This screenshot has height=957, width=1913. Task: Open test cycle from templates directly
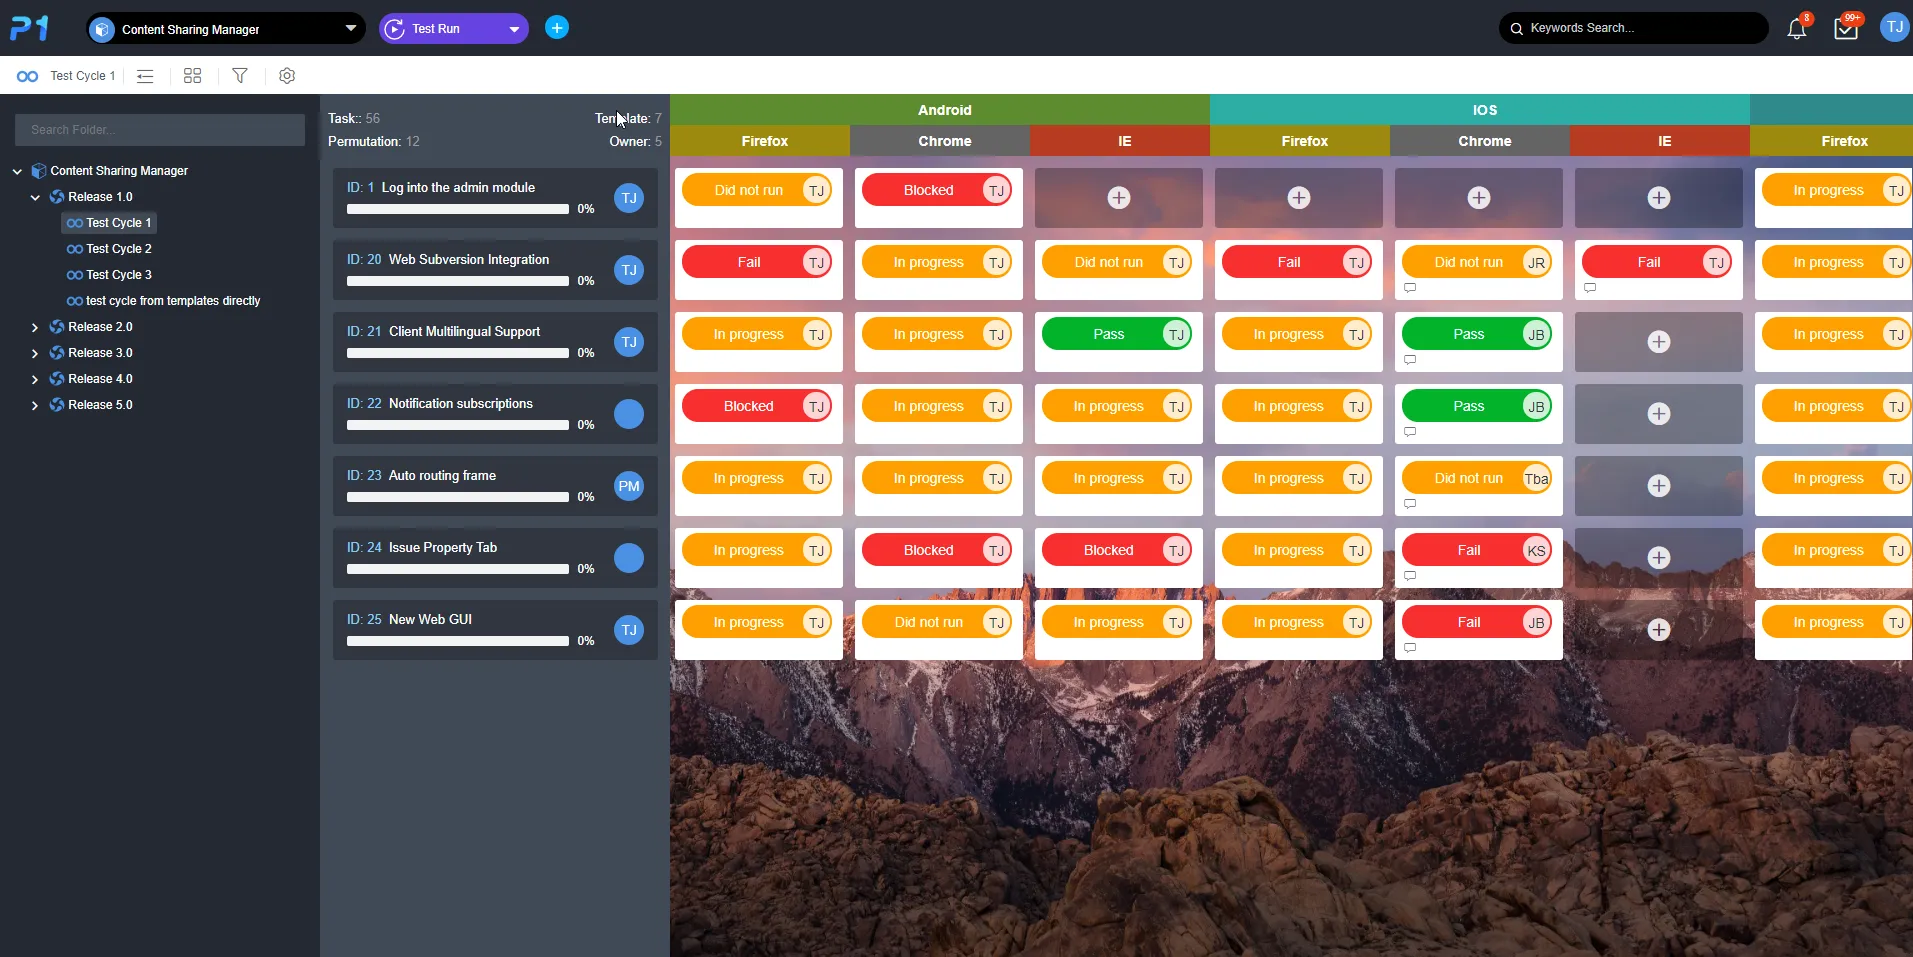tap(172, 301)
